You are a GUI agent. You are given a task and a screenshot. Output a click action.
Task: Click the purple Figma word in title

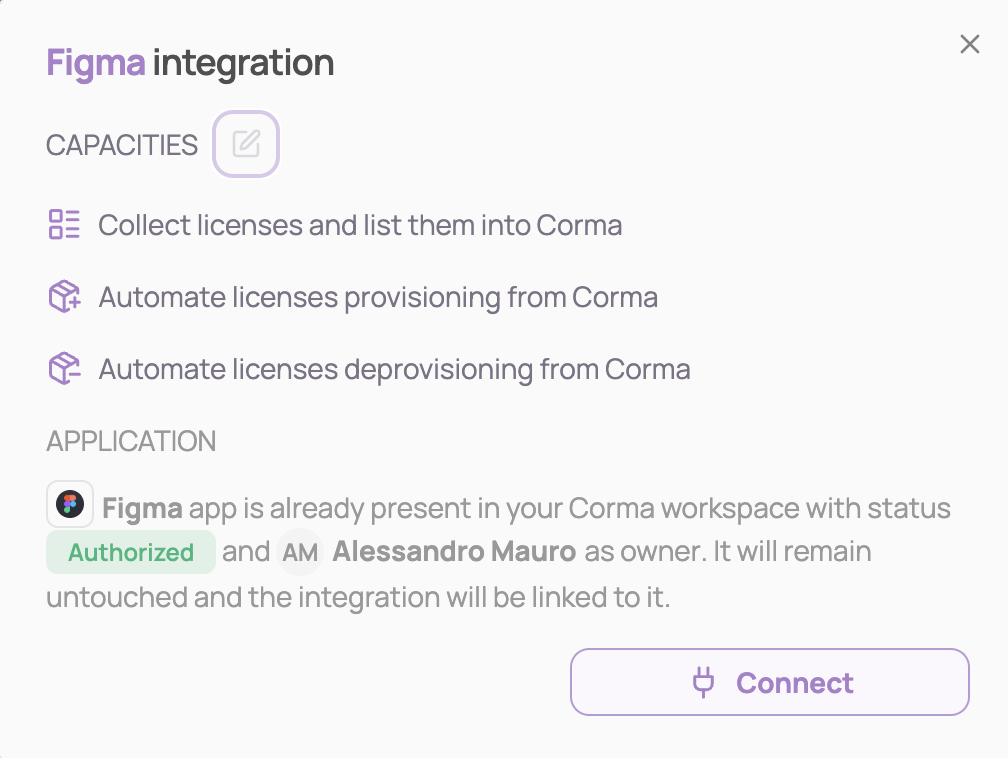pos(96,63)
